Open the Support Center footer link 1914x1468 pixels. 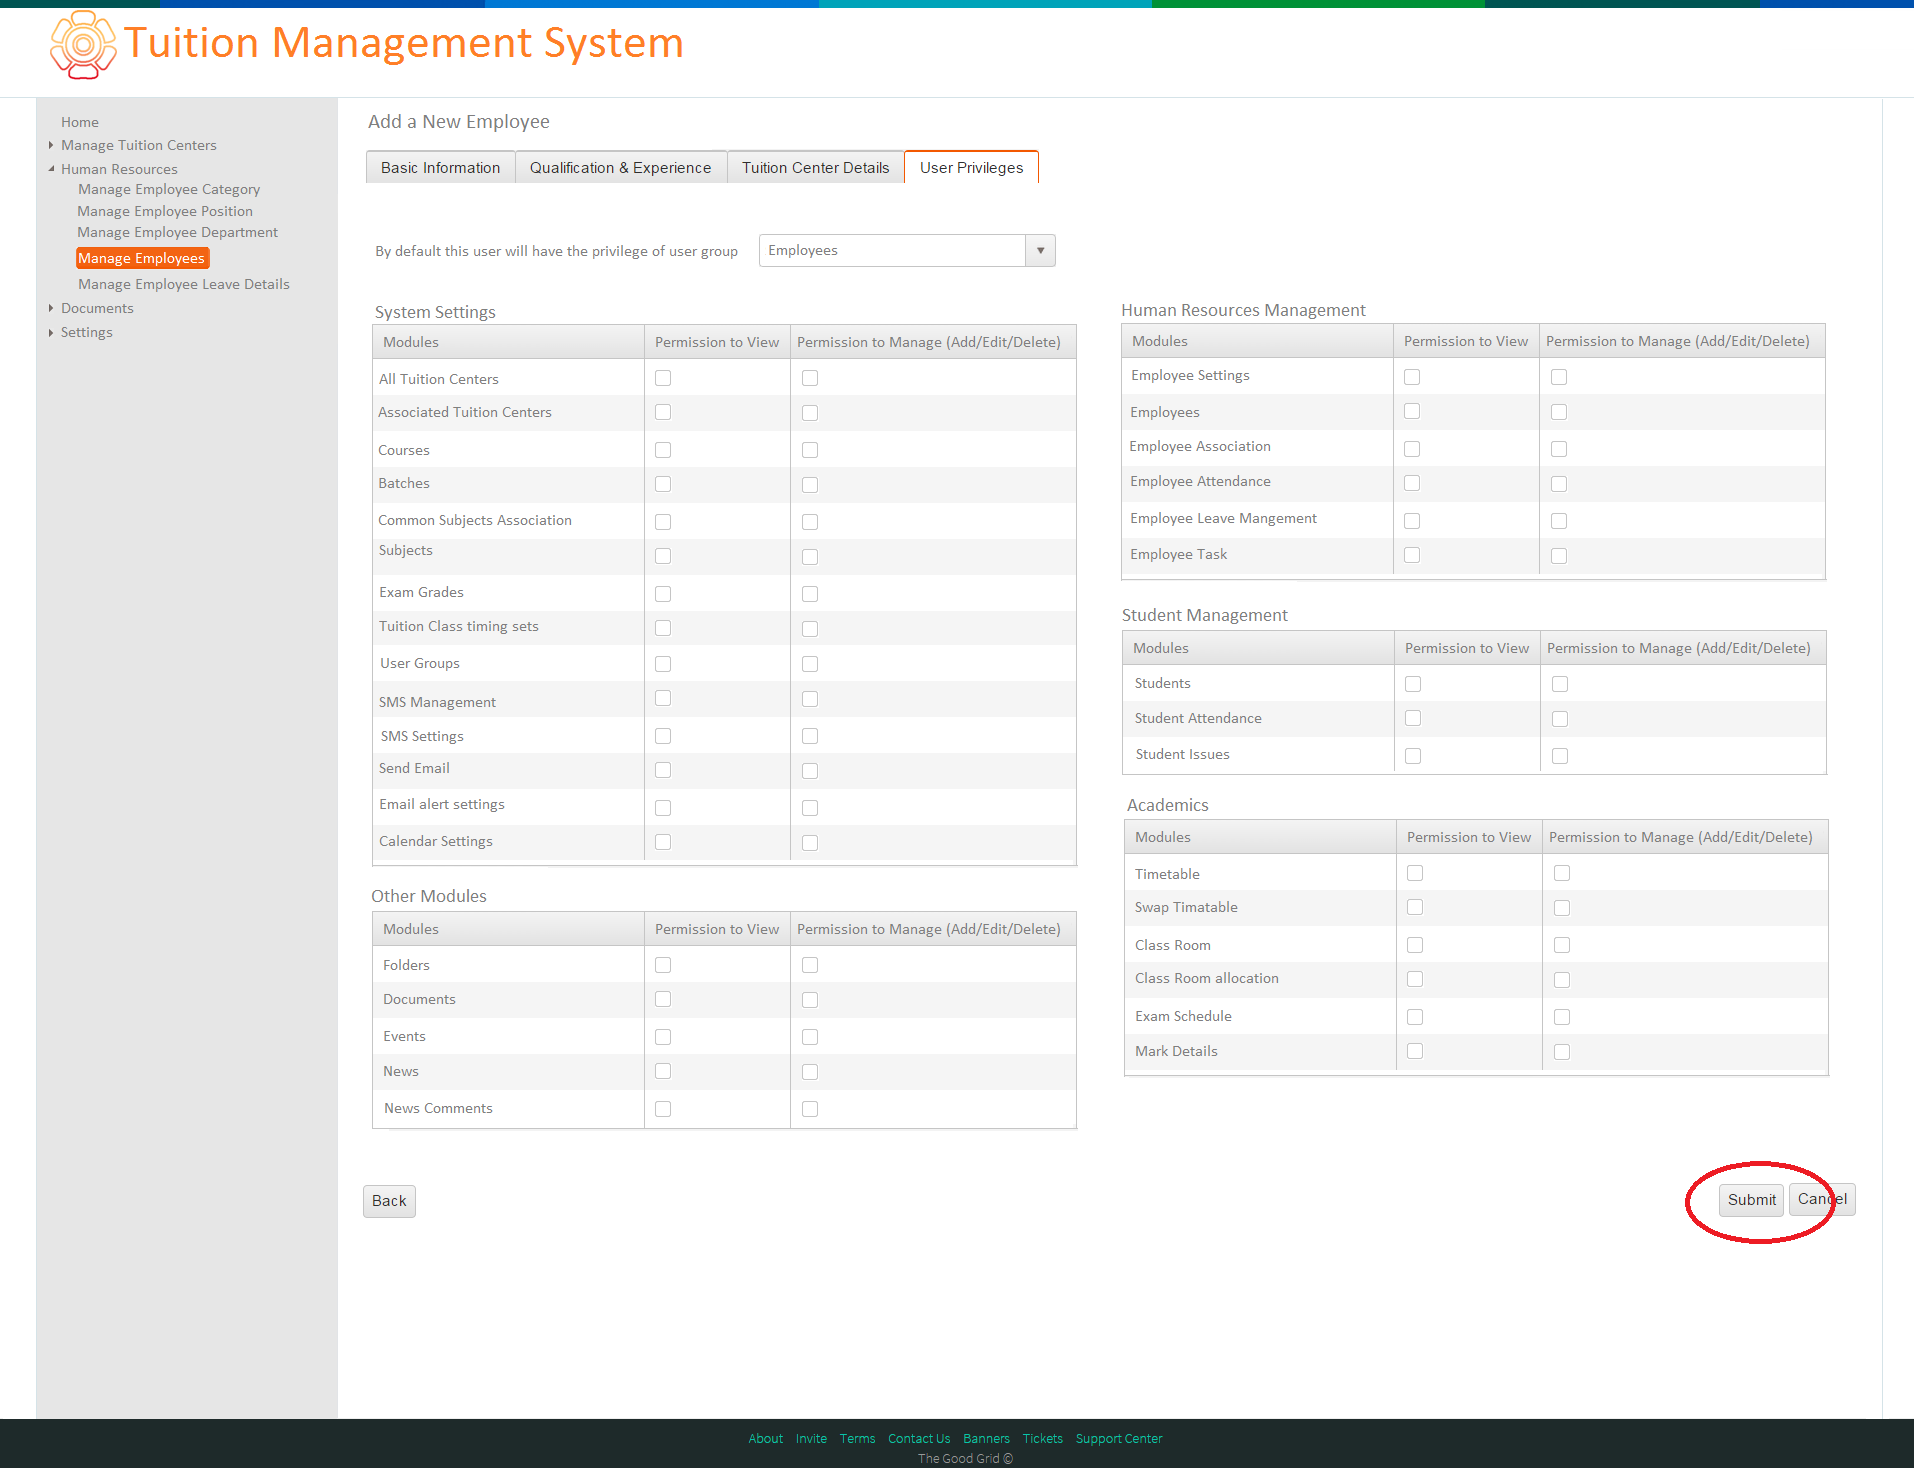1119,1439
